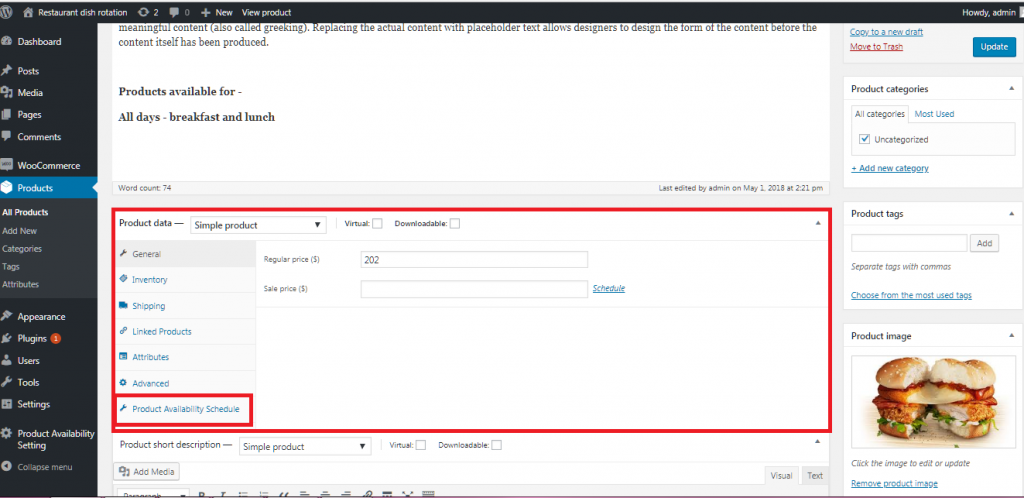Open the Product data type dropdown
The height and width of the screenshot is (498, 1024).
(258, 225)
